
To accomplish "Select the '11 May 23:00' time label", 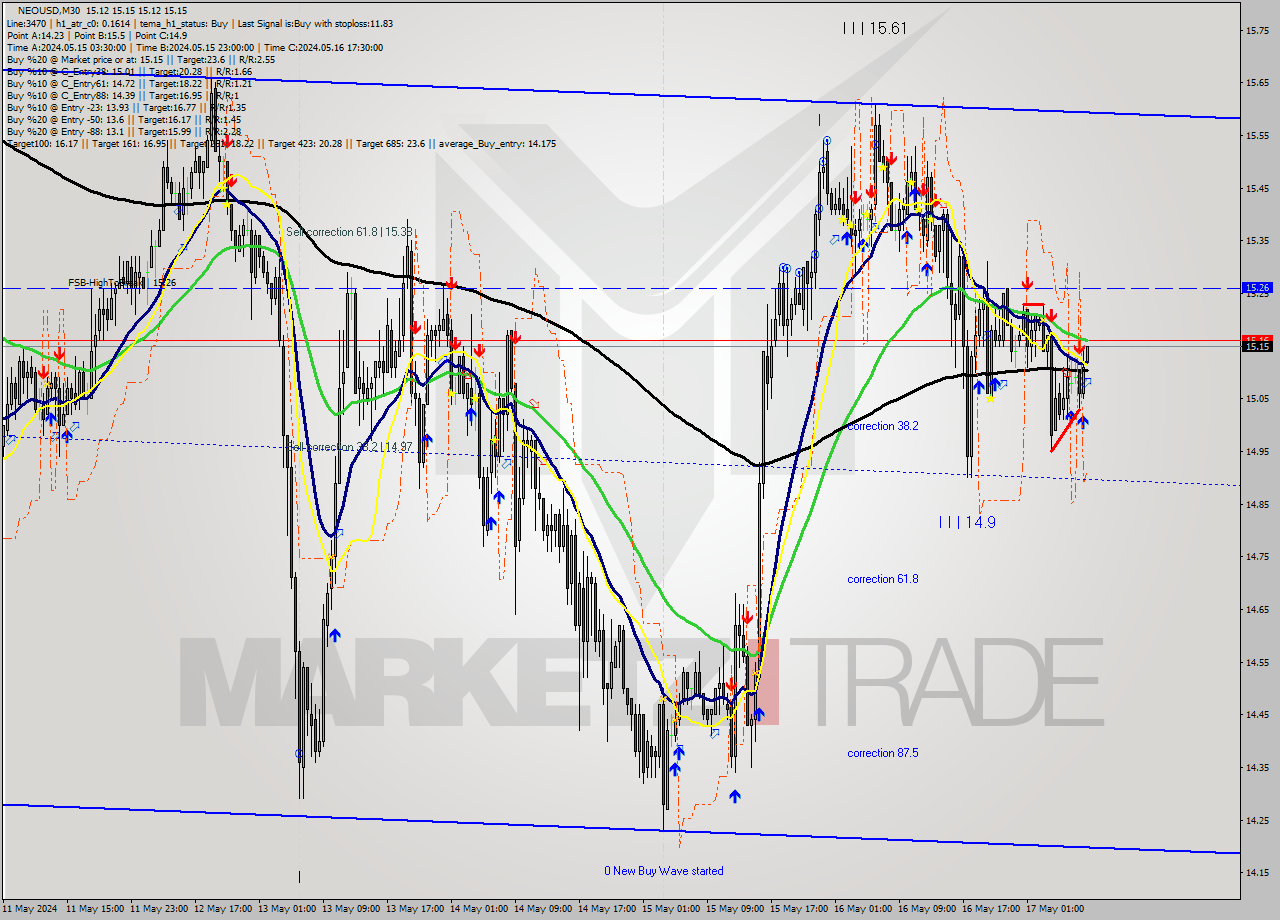I will [x=159, y=909].
